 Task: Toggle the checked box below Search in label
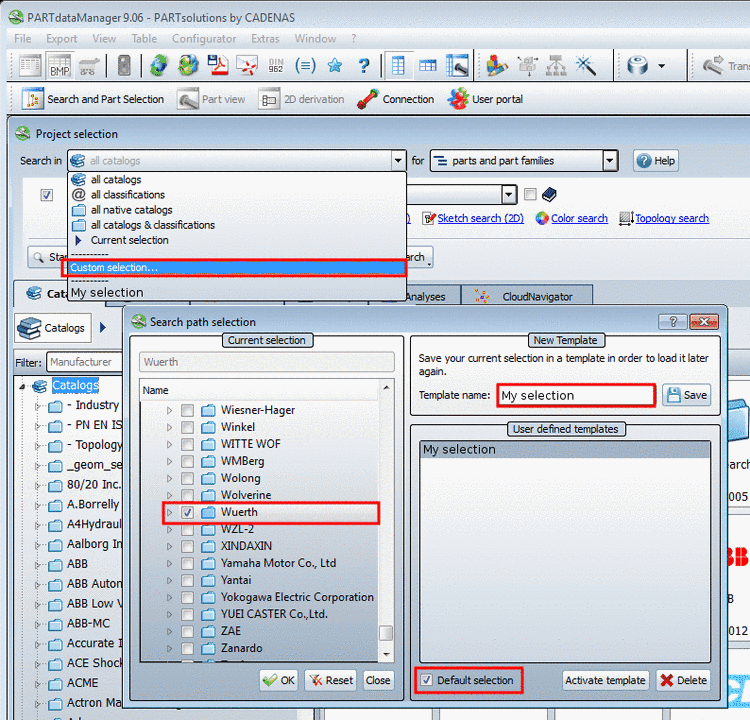[46, 195]
